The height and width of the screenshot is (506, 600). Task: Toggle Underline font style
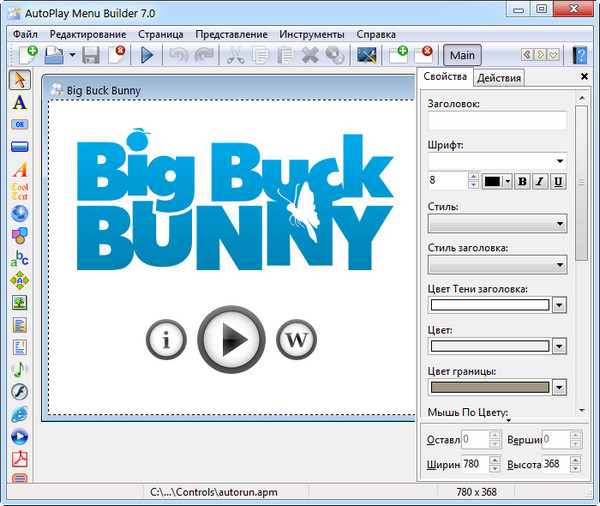coord(558,181)
